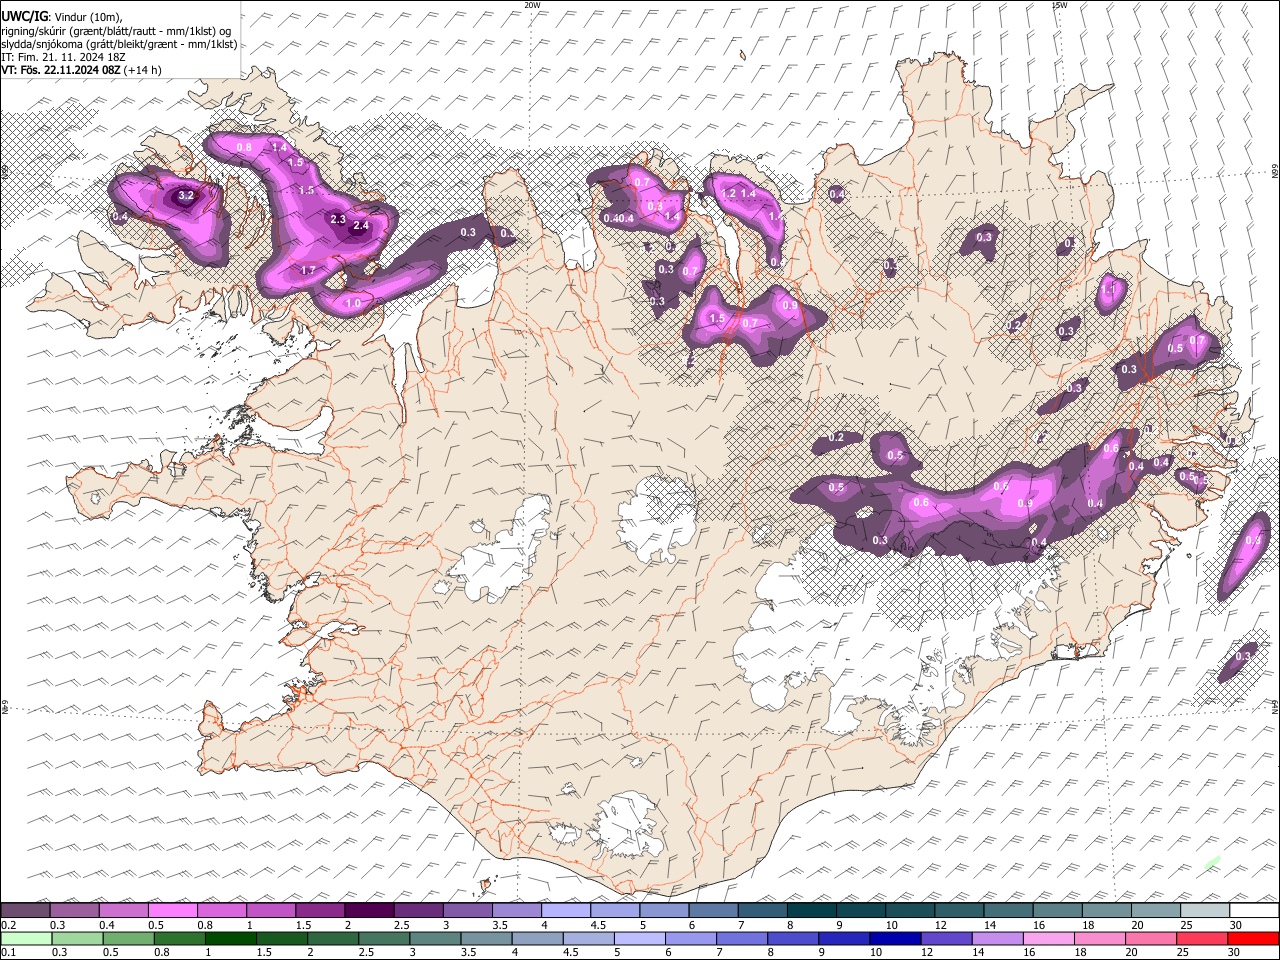Click the 'IT: Fim. 21. 11. 2024 18Z' line
1280x960 pixels.
63,57
